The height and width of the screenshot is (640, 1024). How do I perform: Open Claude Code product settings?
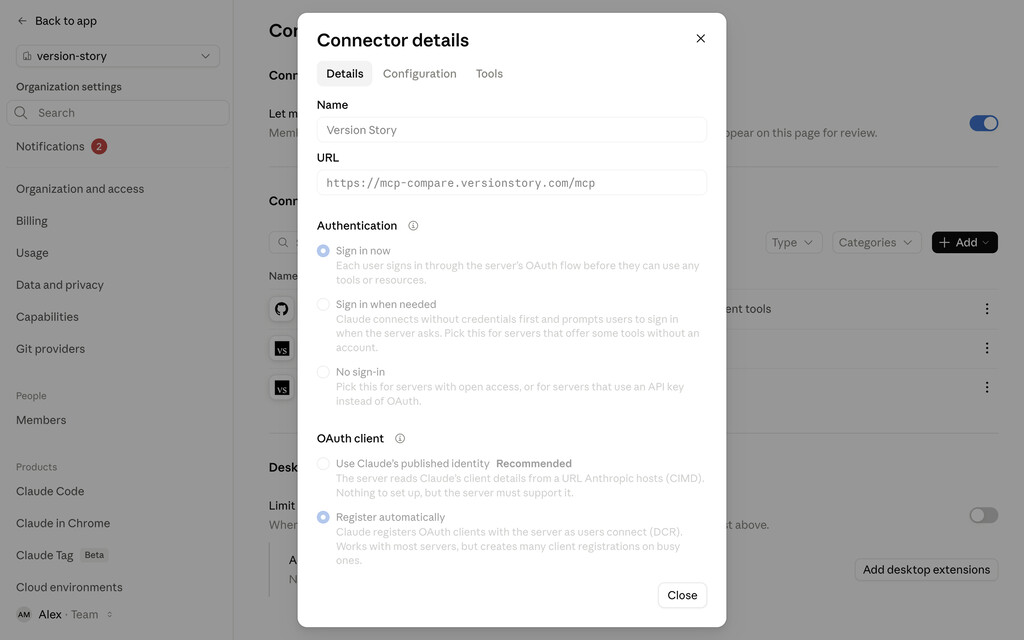(x=50, y=491)
